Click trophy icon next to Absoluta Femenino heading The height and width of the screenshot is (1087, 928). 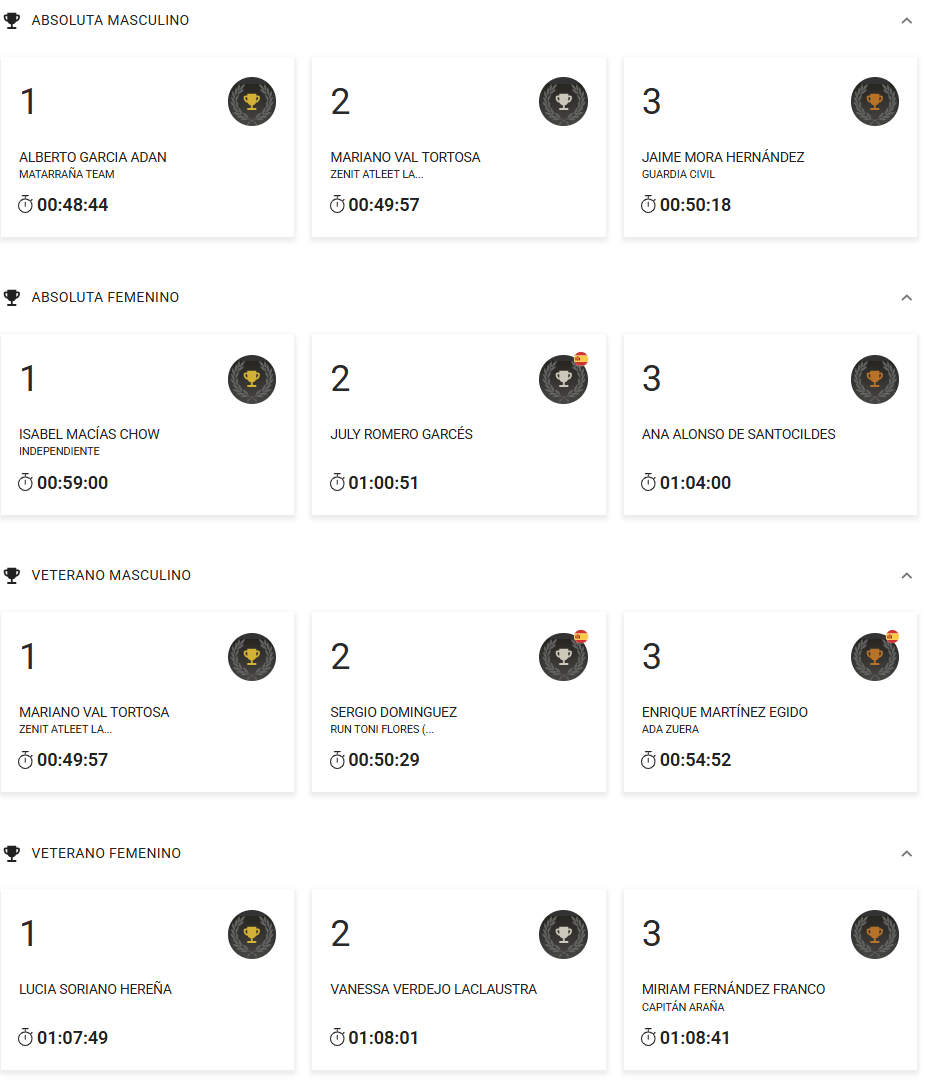click(12, 298)
